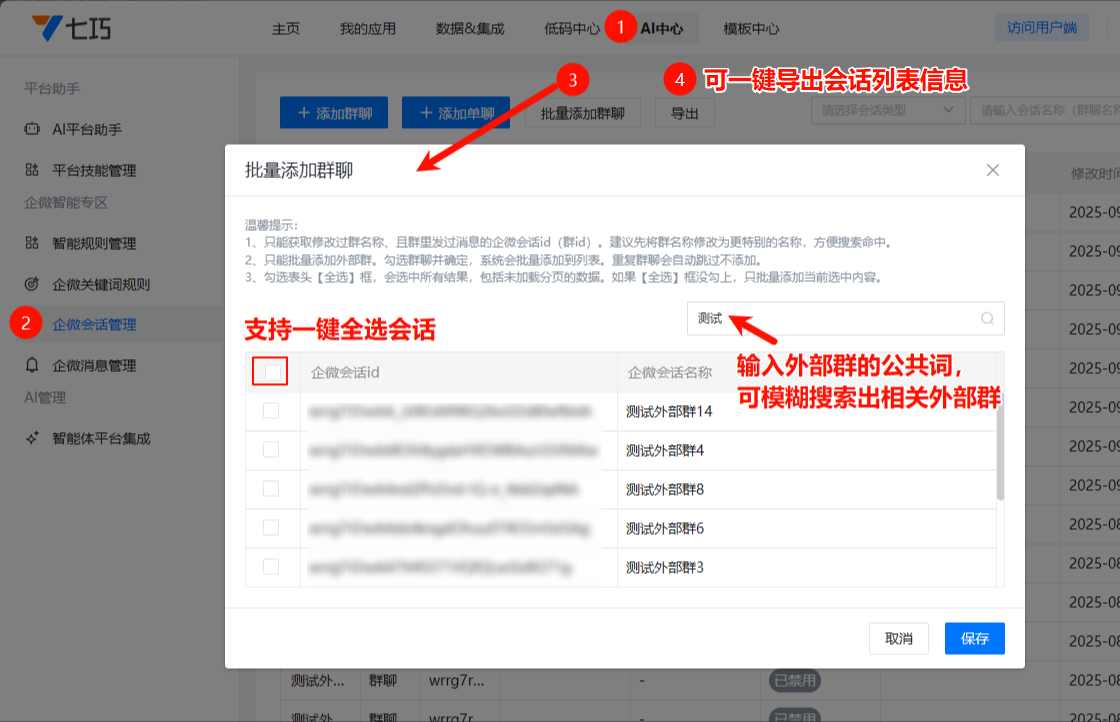Viewport: 1120px width, 722px height.
Task: Click search magnifier icon in dialog
Action: [987, 319]
